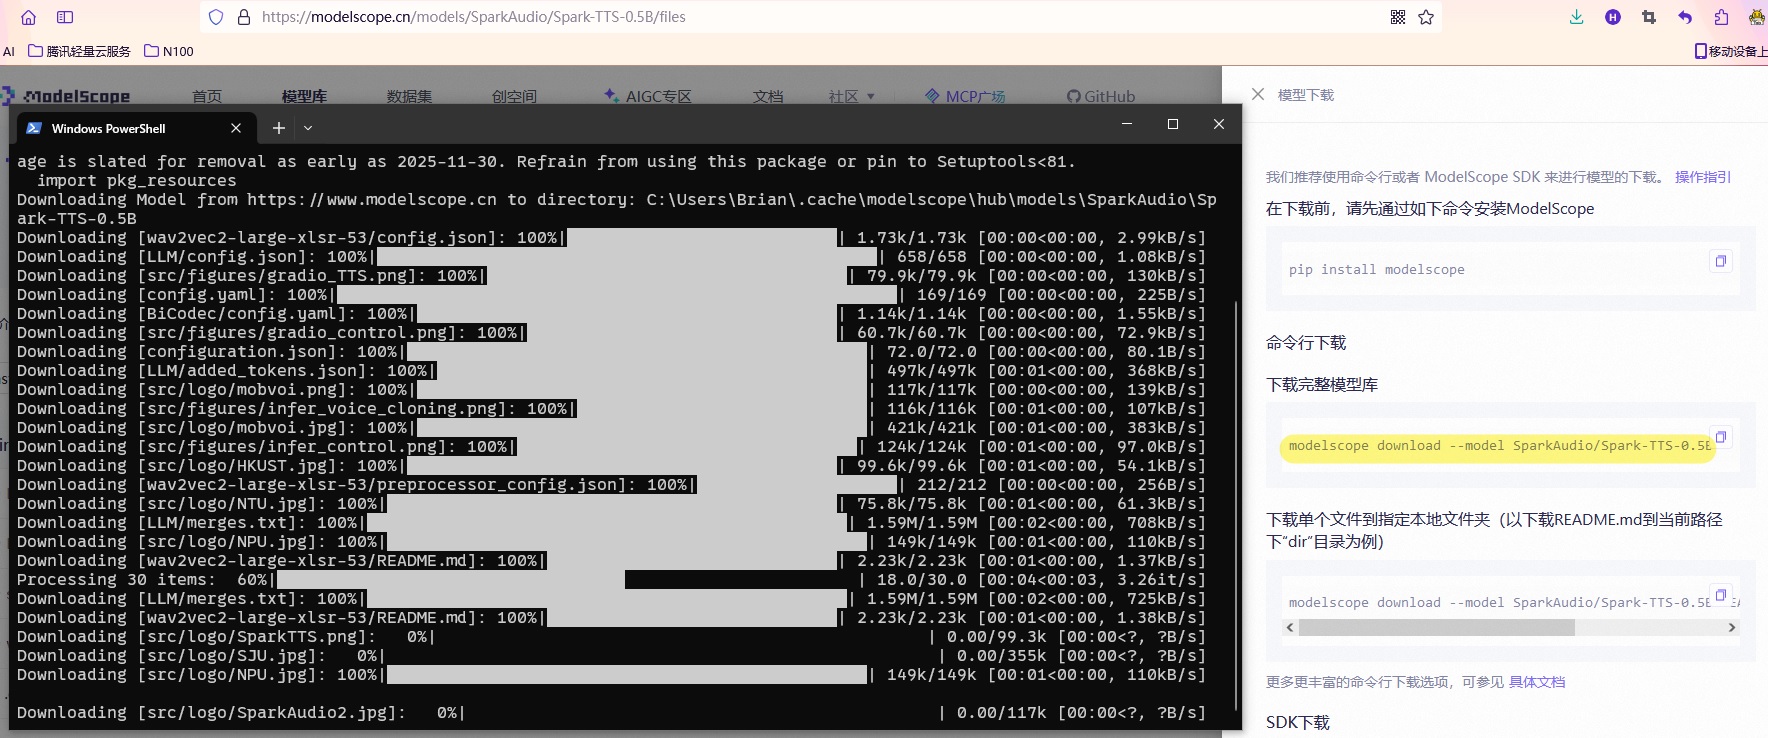
Task: Click the highlighted modelscope download command
Action: [1498, 446]
